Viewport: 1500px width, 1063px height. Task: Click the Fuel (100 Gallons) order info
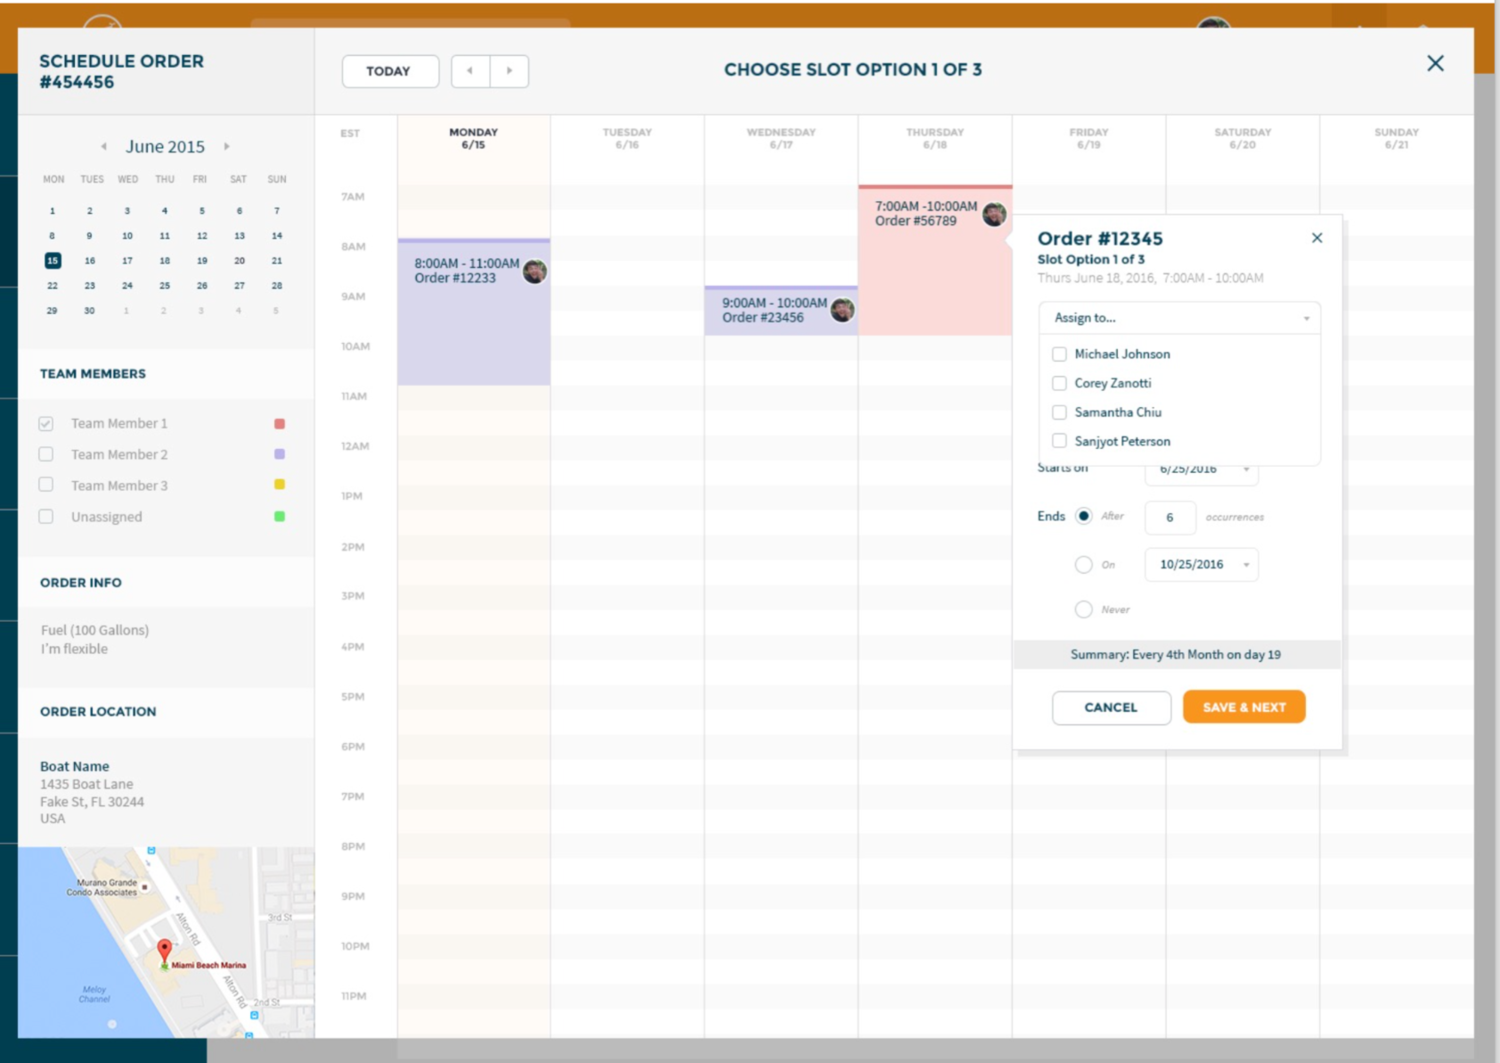tap(95, 630)
